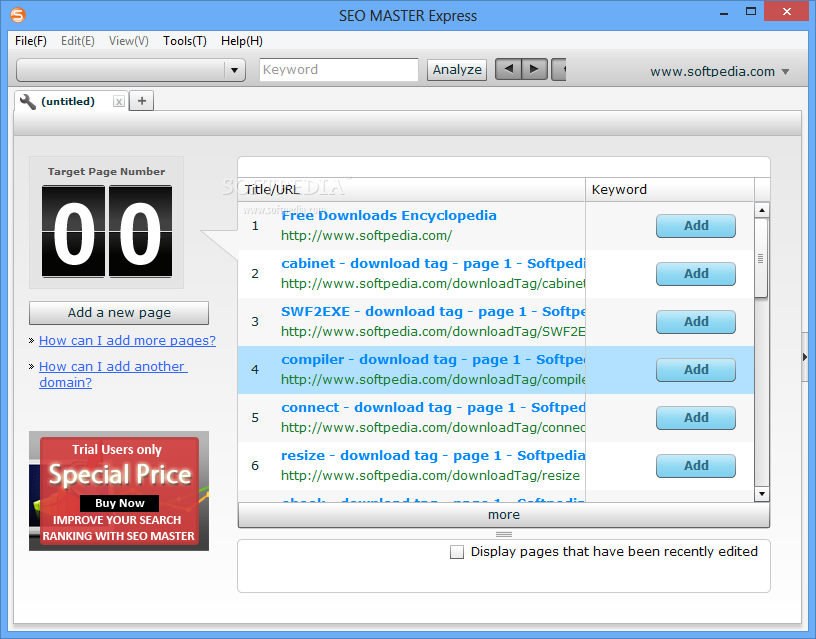This screenshot has height=639, width=816.
Task: Click the vertical scrollbar thumb in list
Action: point(761,258)
